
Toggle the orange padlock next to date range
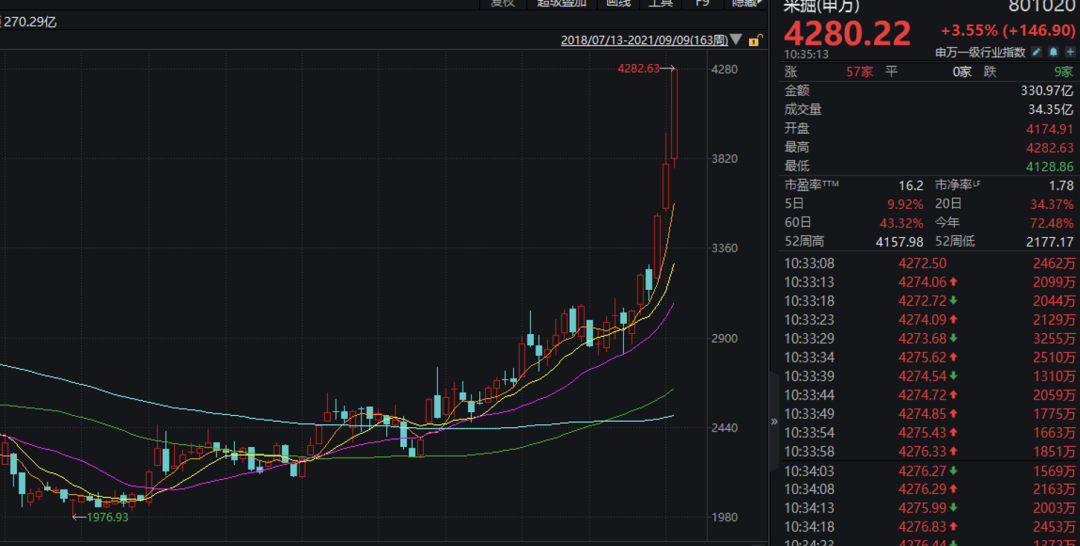click(755, 40)
